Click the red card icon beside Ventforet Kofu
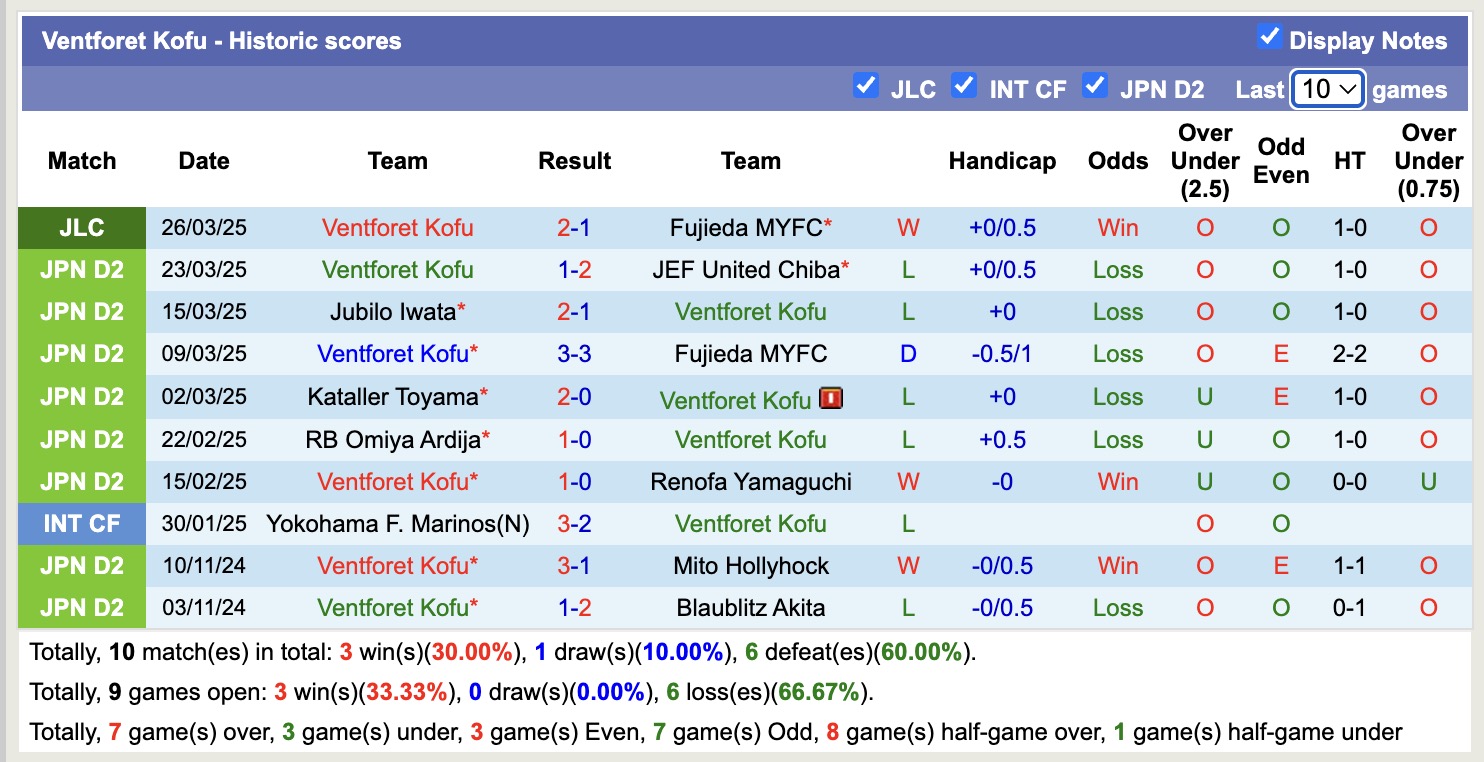 click(831, 397)
